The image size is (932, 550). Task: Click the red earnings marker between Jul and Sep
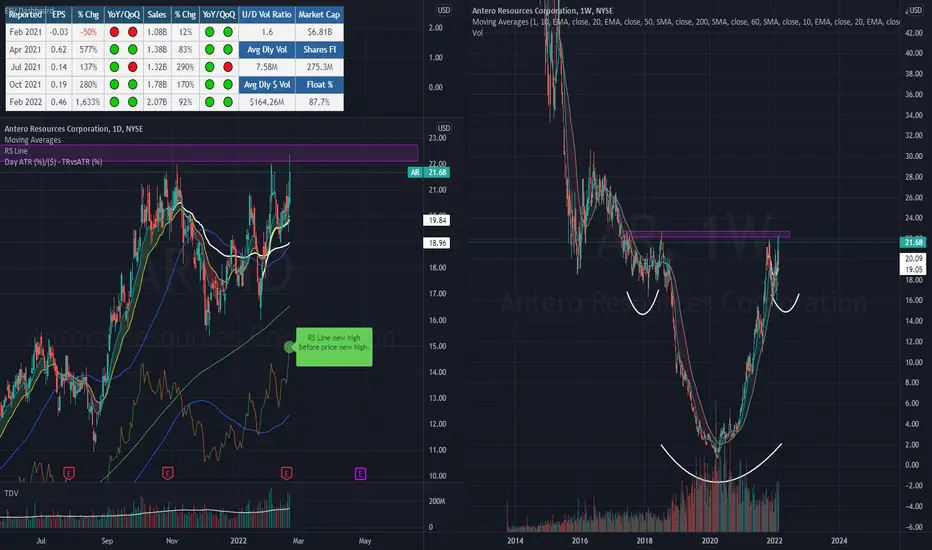[x=69, y=473]
